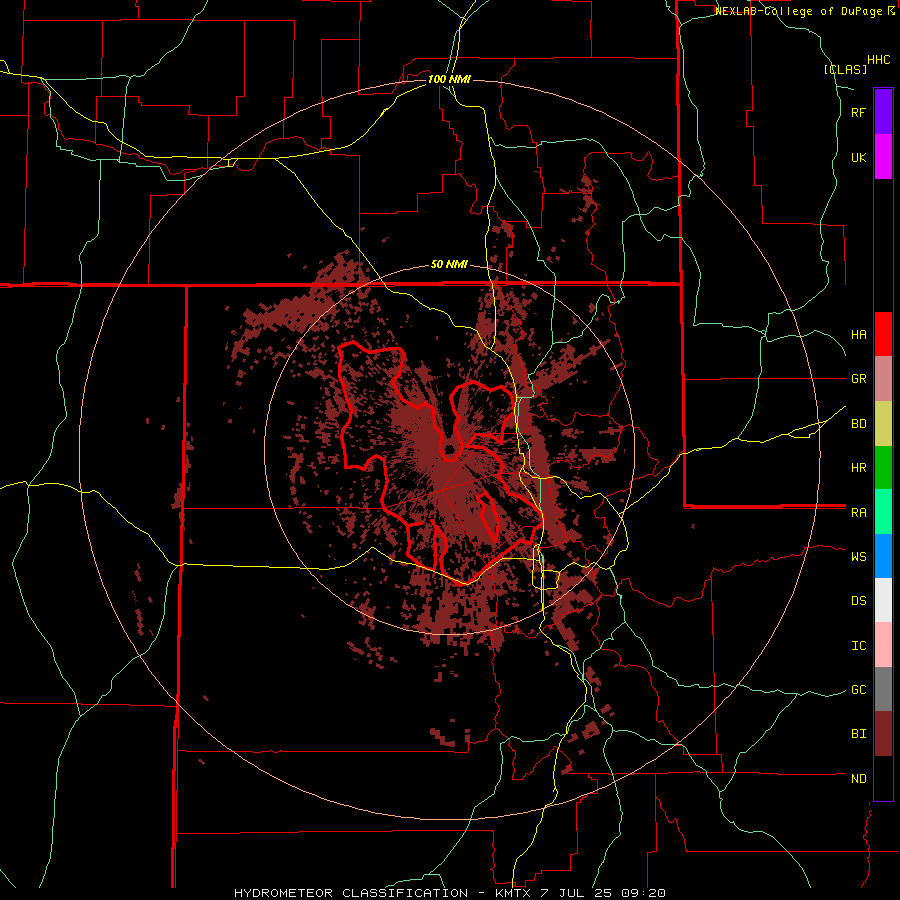Click the HR green legend swatch
Screen dimensions: 900x900
[883, 468]
